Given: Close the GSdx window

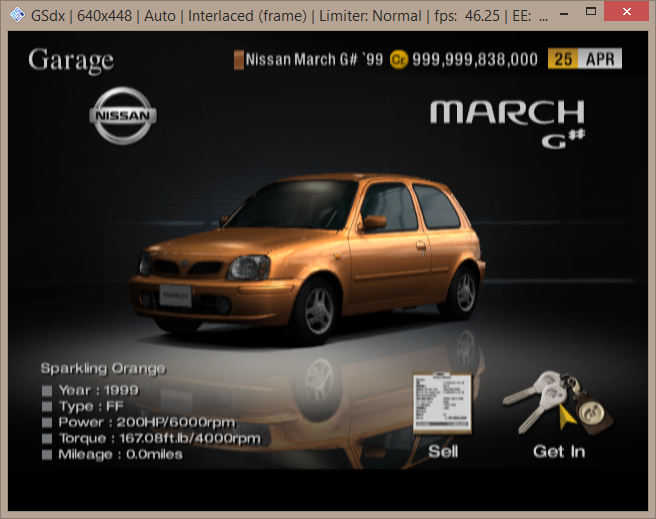Looking at the screenshot, I should pos(626,11).
